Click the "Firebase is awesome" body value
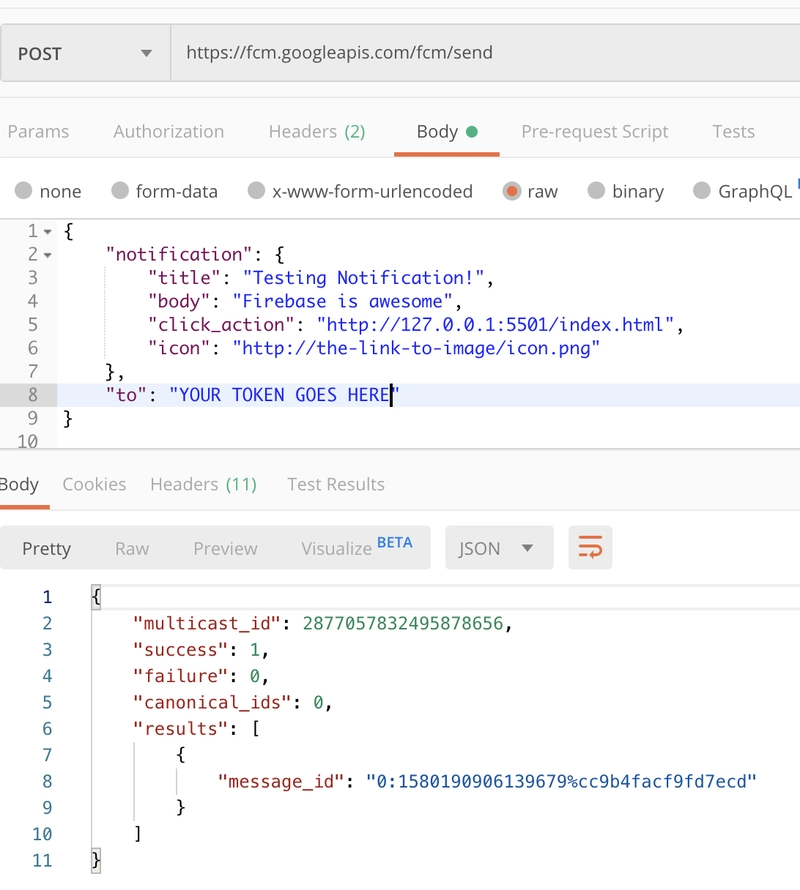 click(342, 301)
